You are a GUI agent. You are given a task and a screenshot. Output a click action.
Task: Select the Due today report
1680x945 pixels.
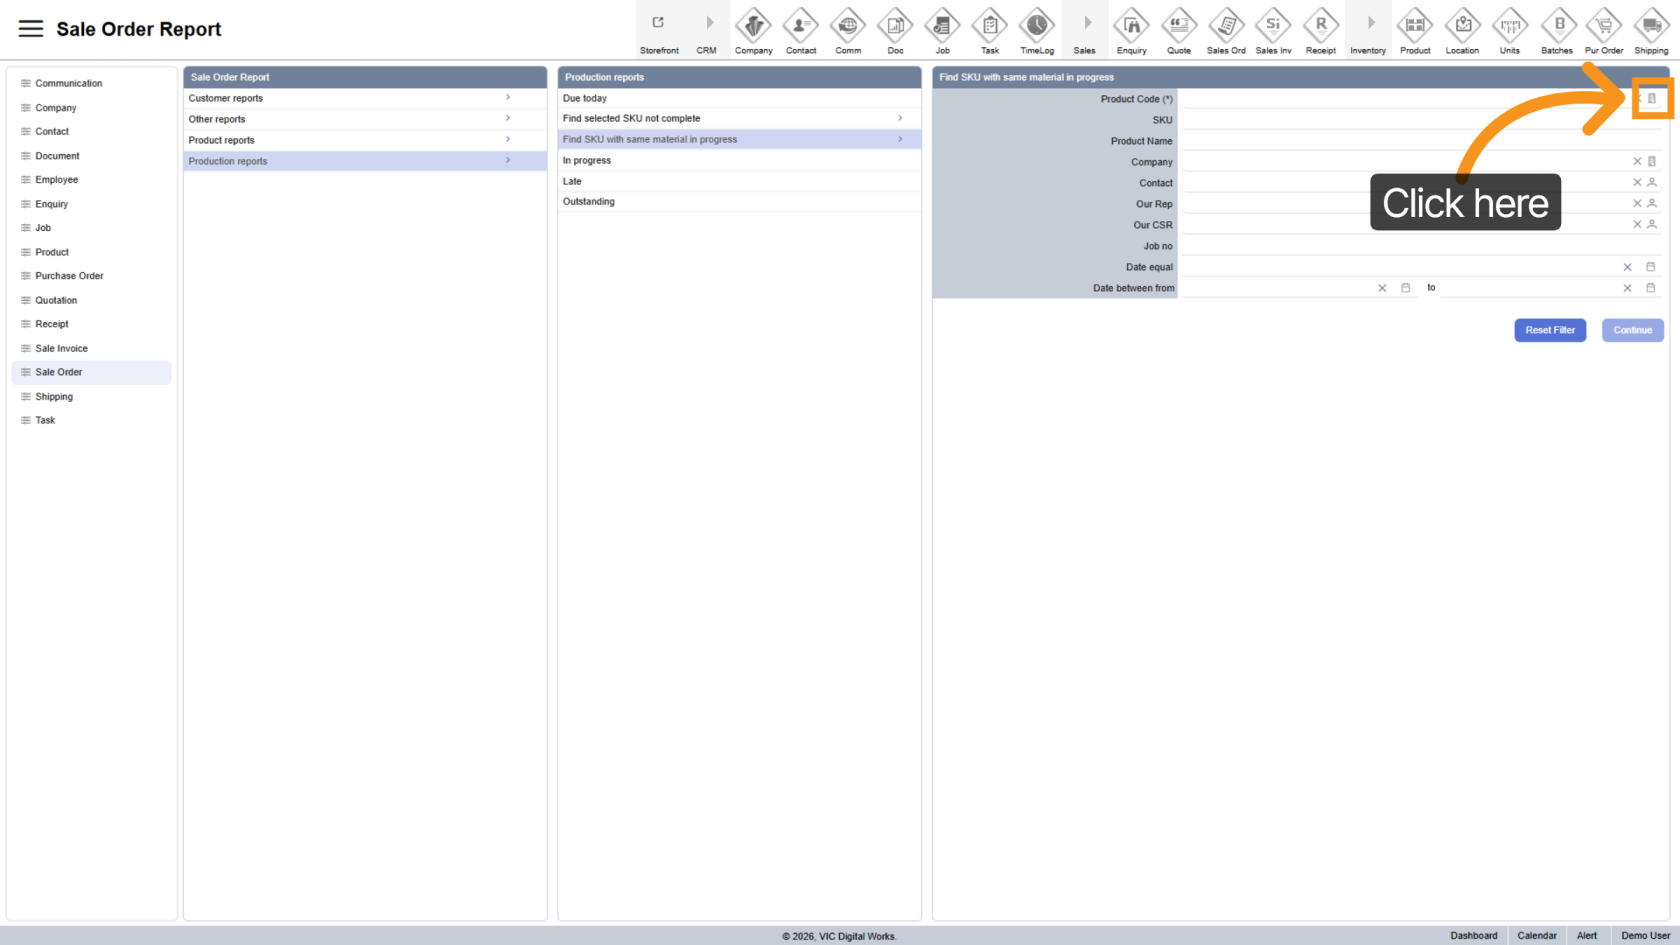[739, 98]
